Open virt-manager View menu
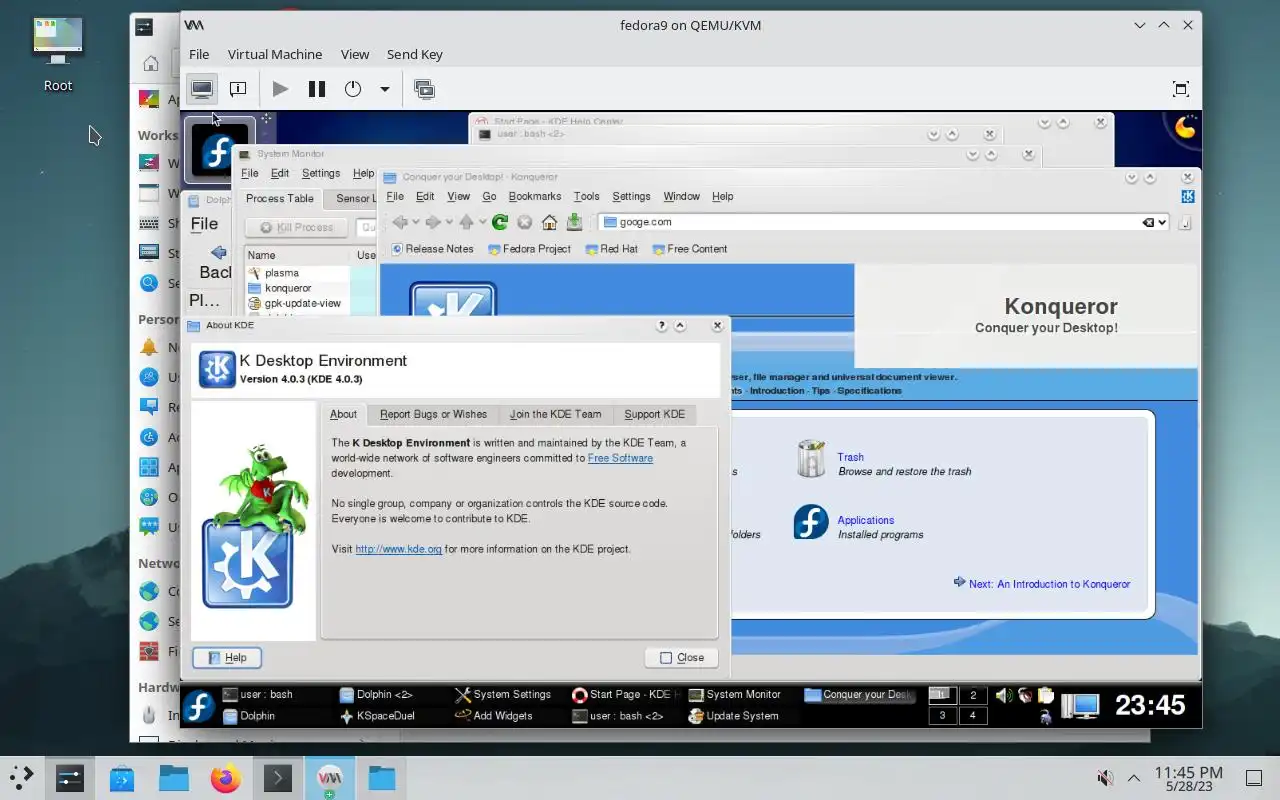Image resolution: width=1280 pixels, height=800 pixels. click(355, 54)
